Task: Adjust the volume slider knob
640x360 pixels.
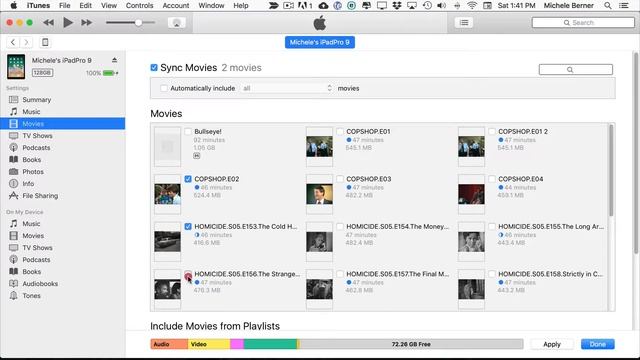Action: pyautogui.click(x=138, y=22)
